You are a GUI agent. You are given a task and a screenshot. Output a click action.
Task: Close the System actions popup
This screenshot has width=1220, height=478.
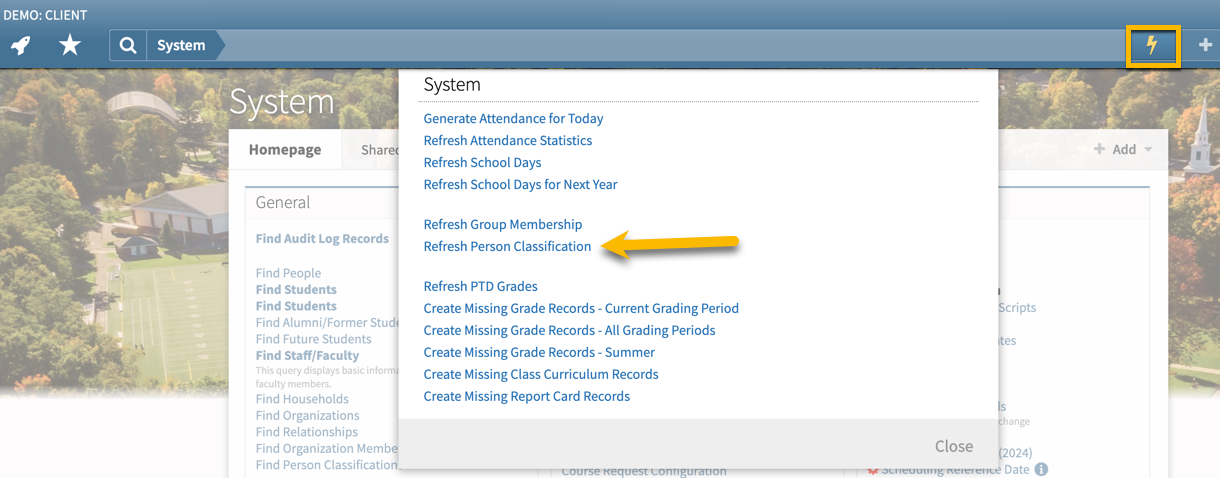click(x=953, y=446)
